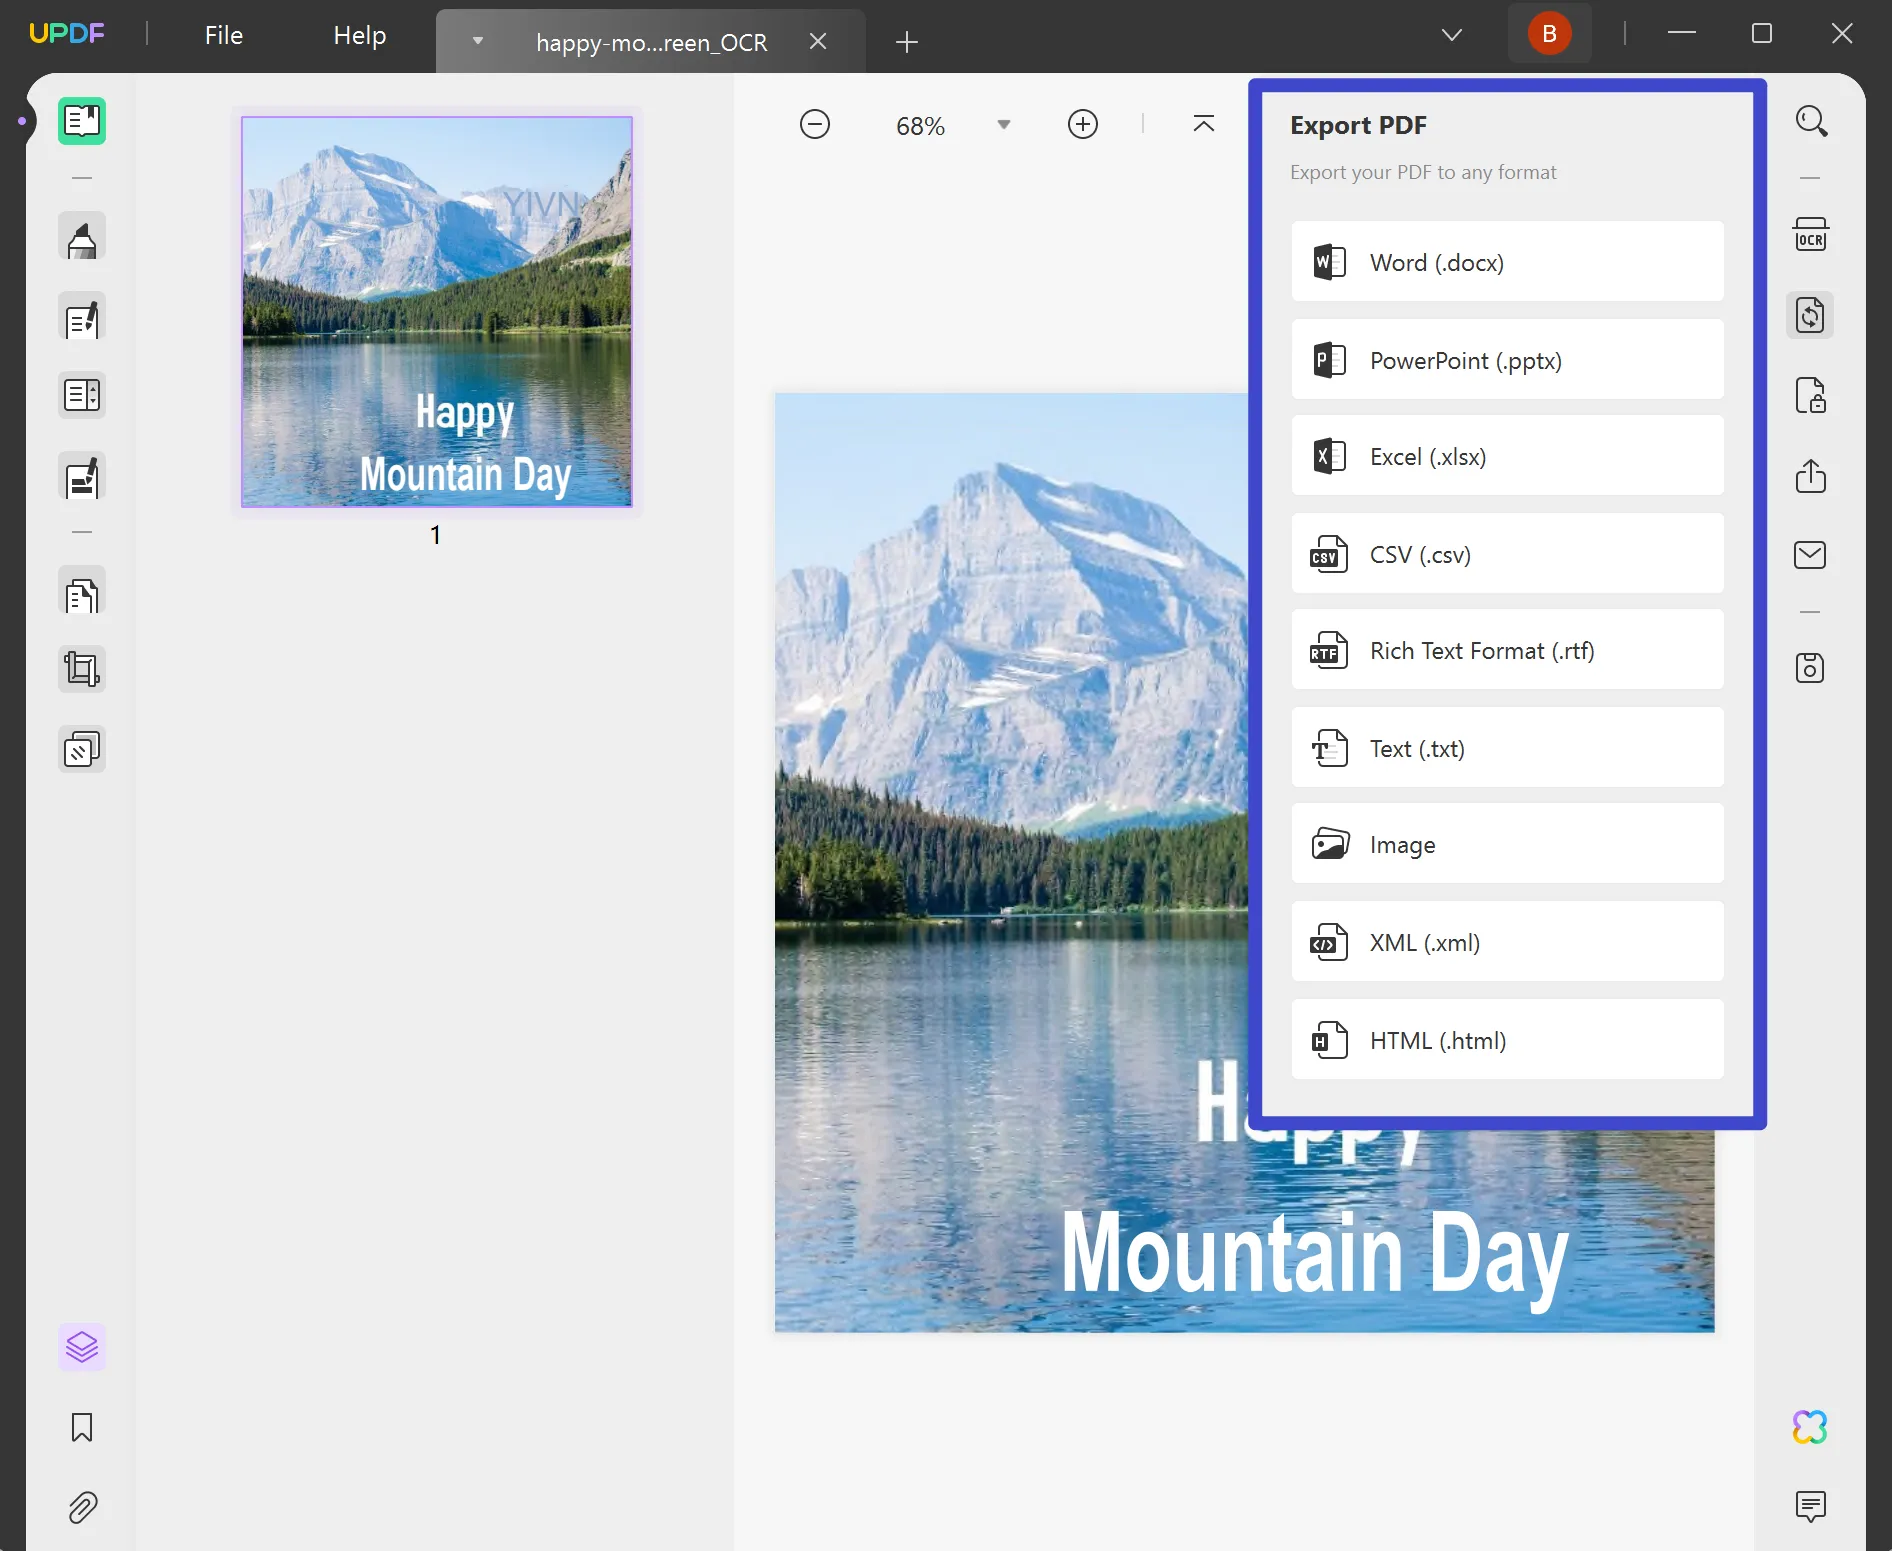Open the OCR recognition tool
Viewport: 1892px width, 1551px height.
click(1810, 235)
